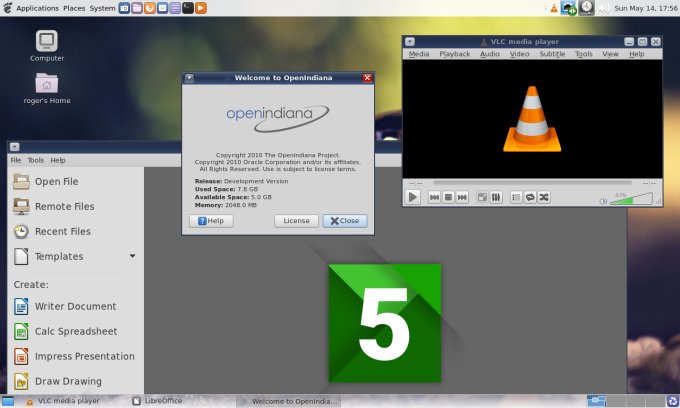
Task: Open the Applications menu in top panel
Action: click(37, 8)
